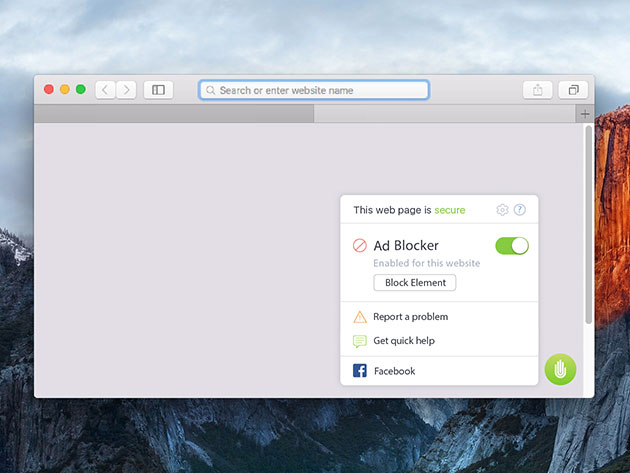The height and width of the screenshot is (473, 630).
Task: Show all tabs overview icon
Action: click(x=573, y=90)
